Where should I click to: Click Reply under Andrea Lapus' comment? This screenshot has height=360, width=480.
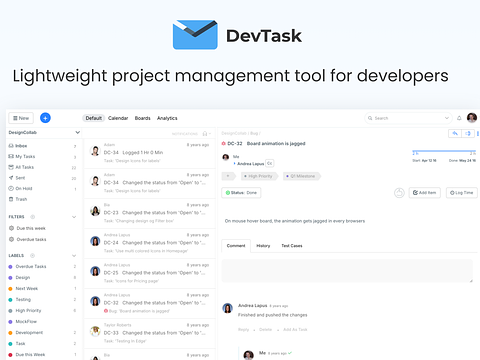click(243, 330)
